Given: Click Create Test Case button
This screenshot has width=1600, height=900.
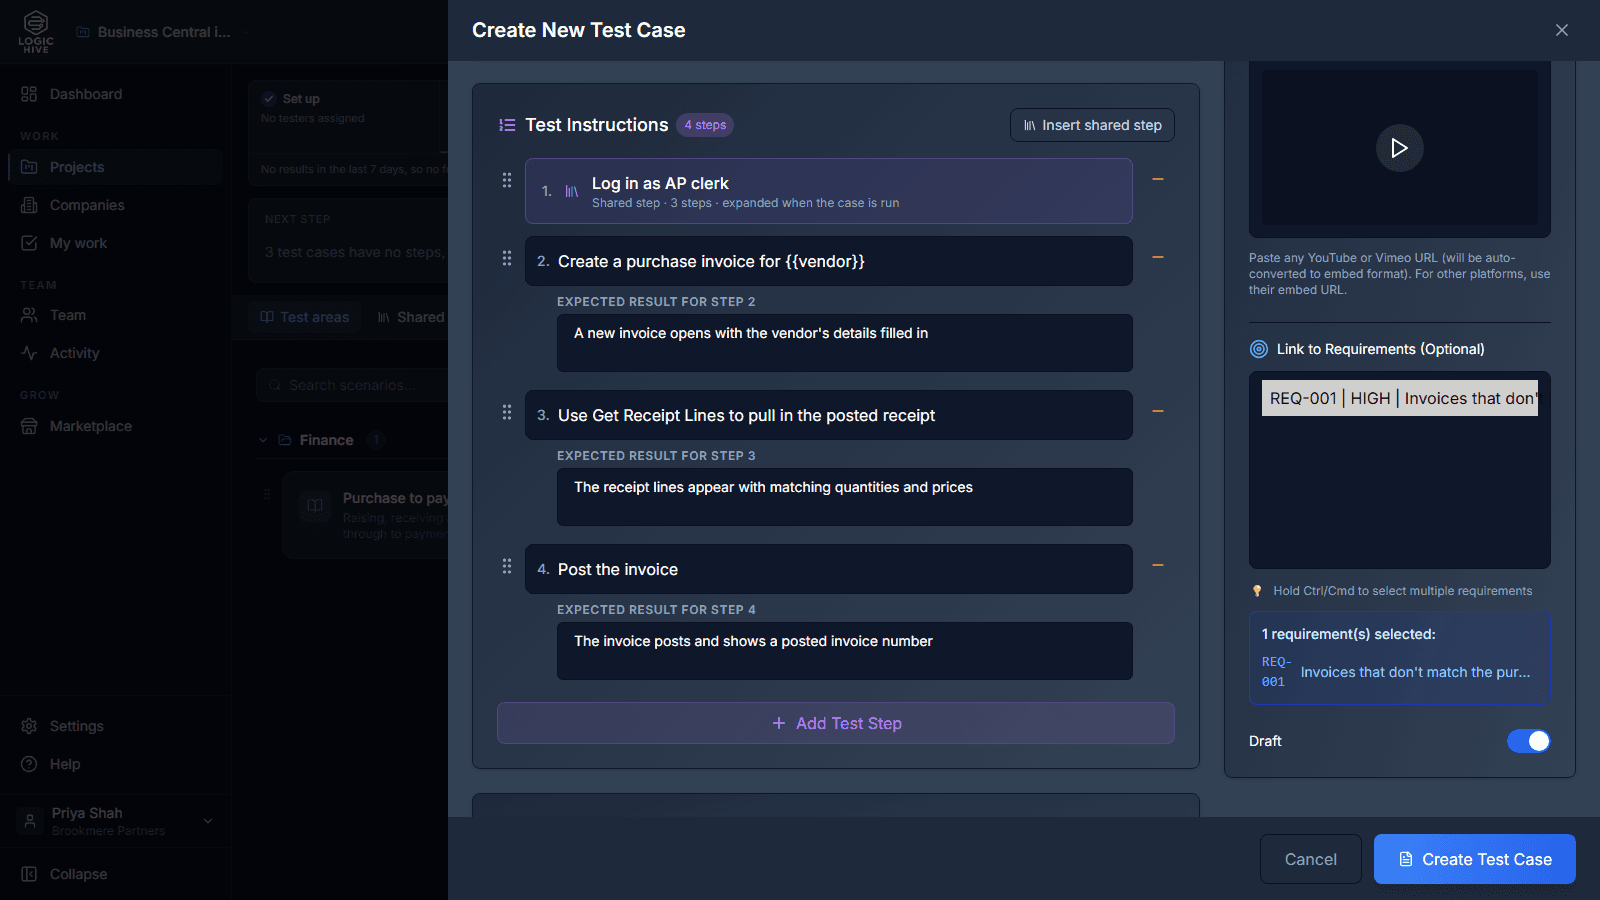Looking at the screenshot, I should [x=1475, y=859].
